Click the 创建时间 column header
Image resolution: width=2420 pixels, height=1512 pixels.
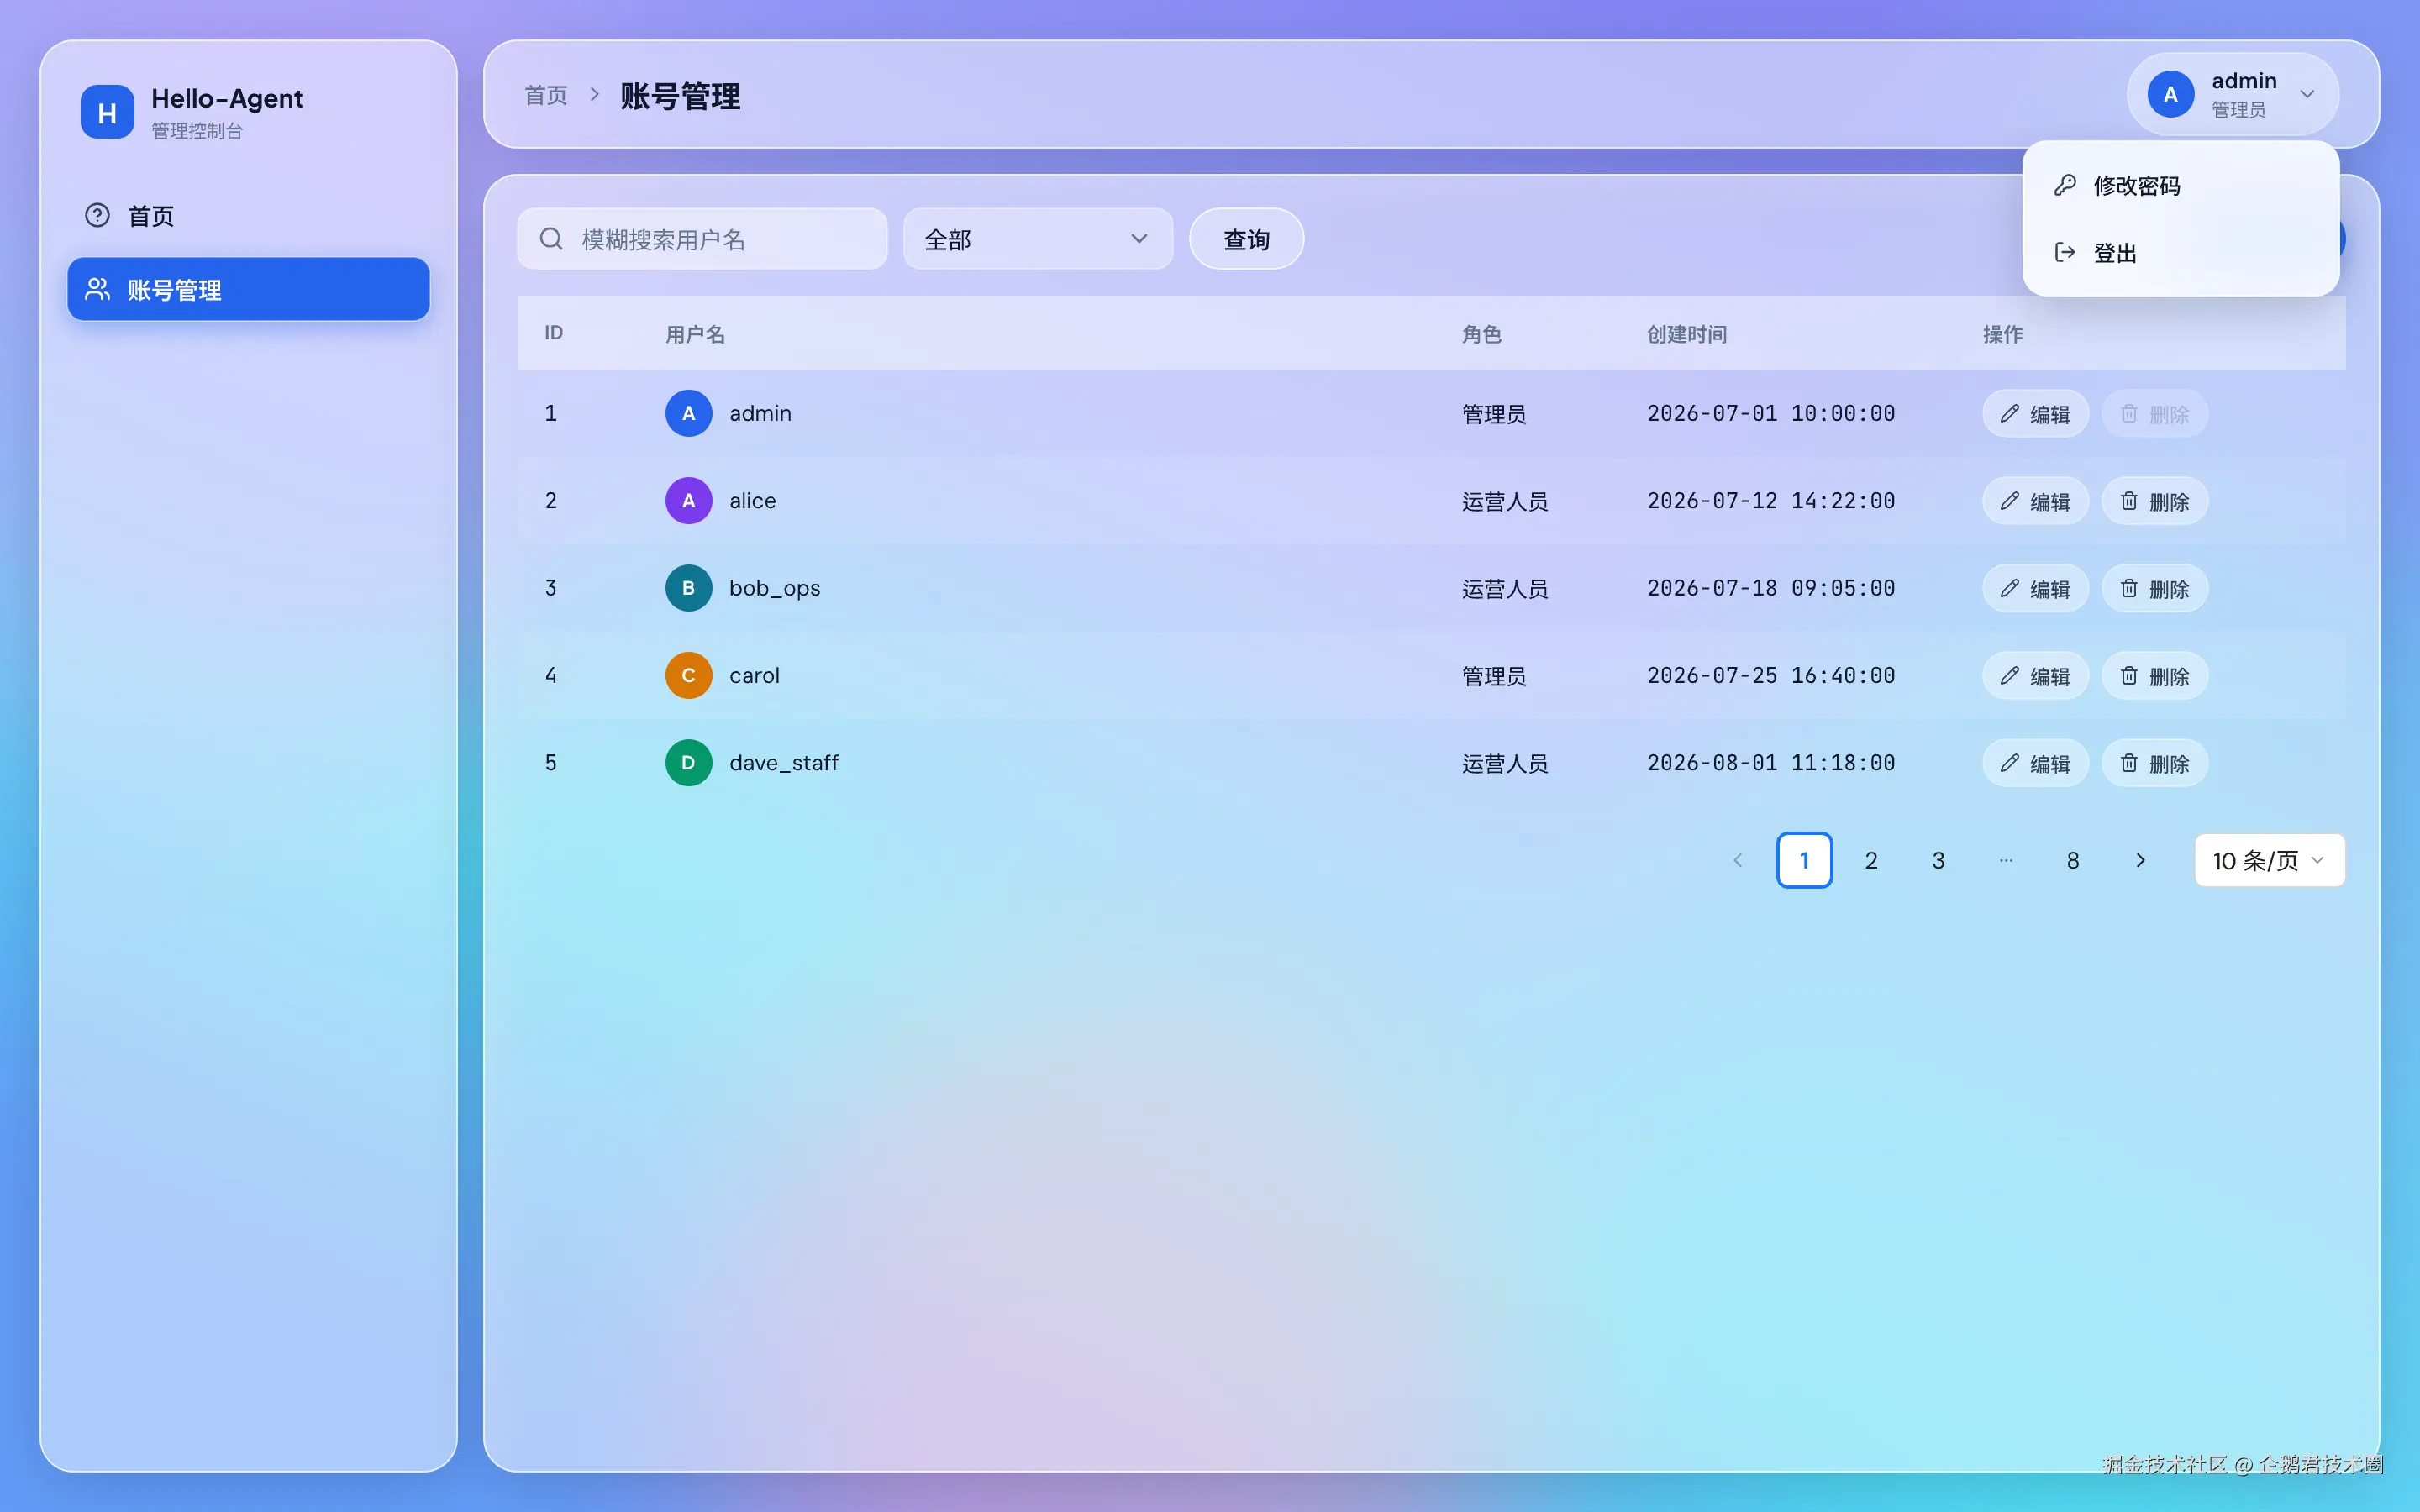(1687, 334)
